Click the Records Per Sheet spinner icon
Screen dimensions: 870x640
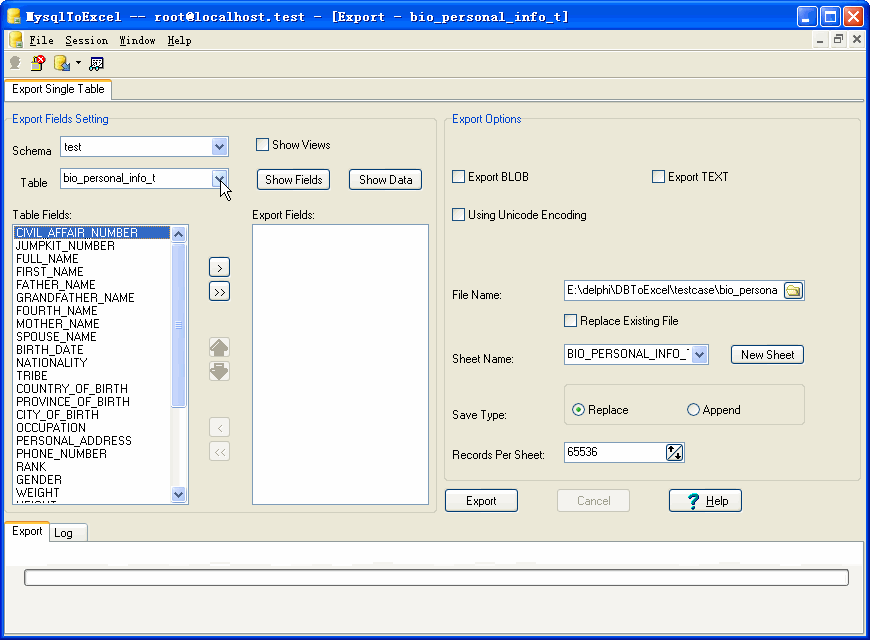[675, 452]
